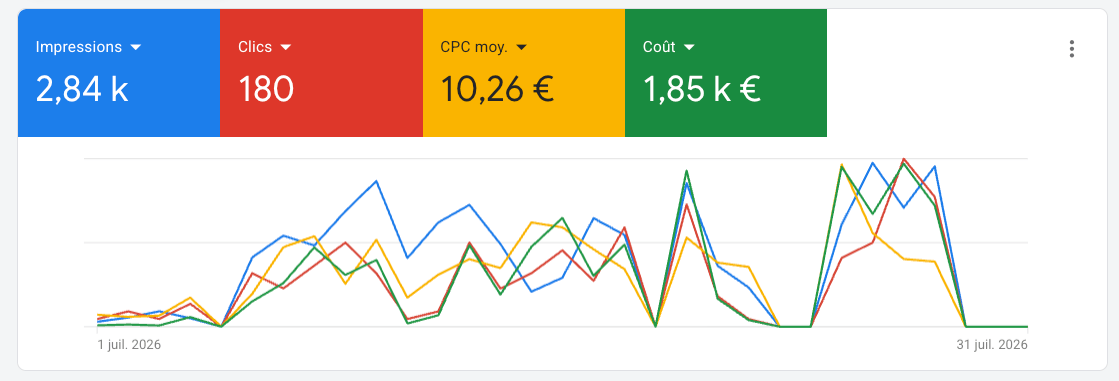The width and height of the screenshot is (1119, 381).
Task: Click the 2,84 k impressions value
Action: [x=82, y=90]
